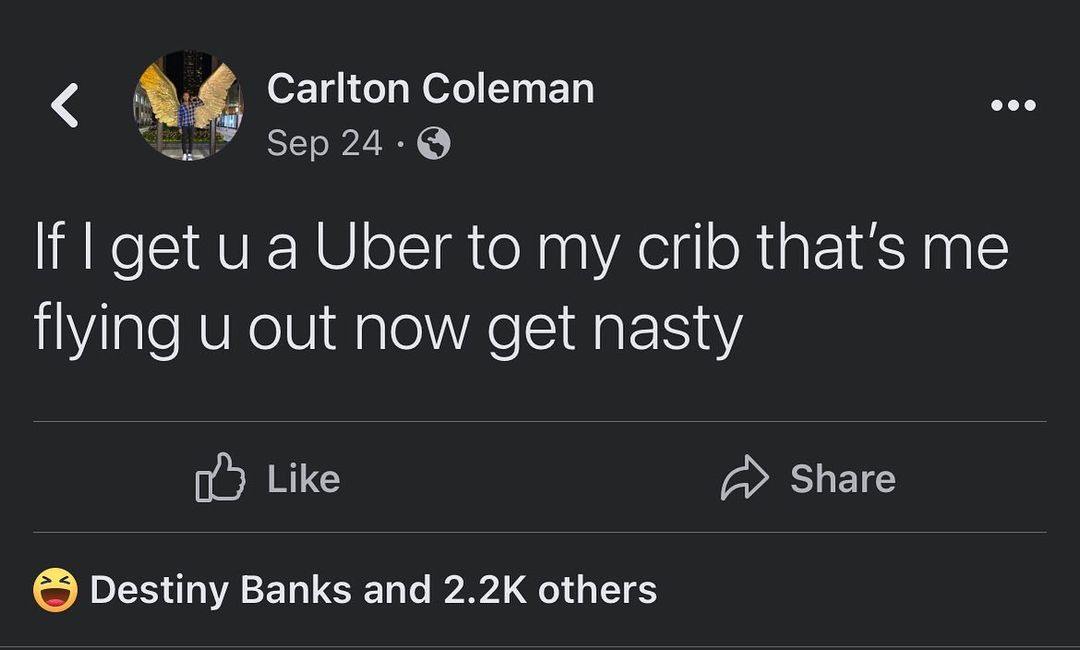The height and width of the screenshot is (650, 1080).
Task: Click the post's second line ending 'get nasty'
Action: pyautogui.click(x=388, y=330)
